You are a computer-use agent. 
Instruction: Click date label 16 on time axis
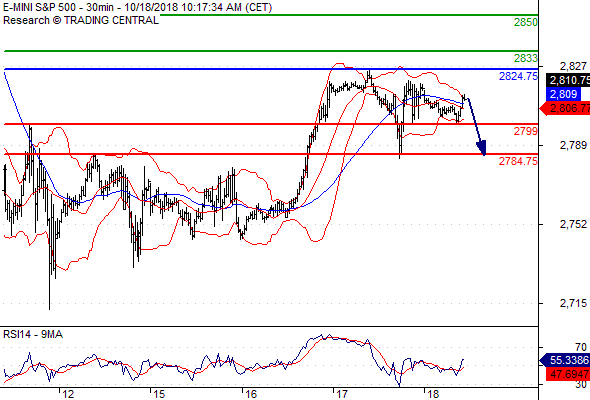pos(251,394)
